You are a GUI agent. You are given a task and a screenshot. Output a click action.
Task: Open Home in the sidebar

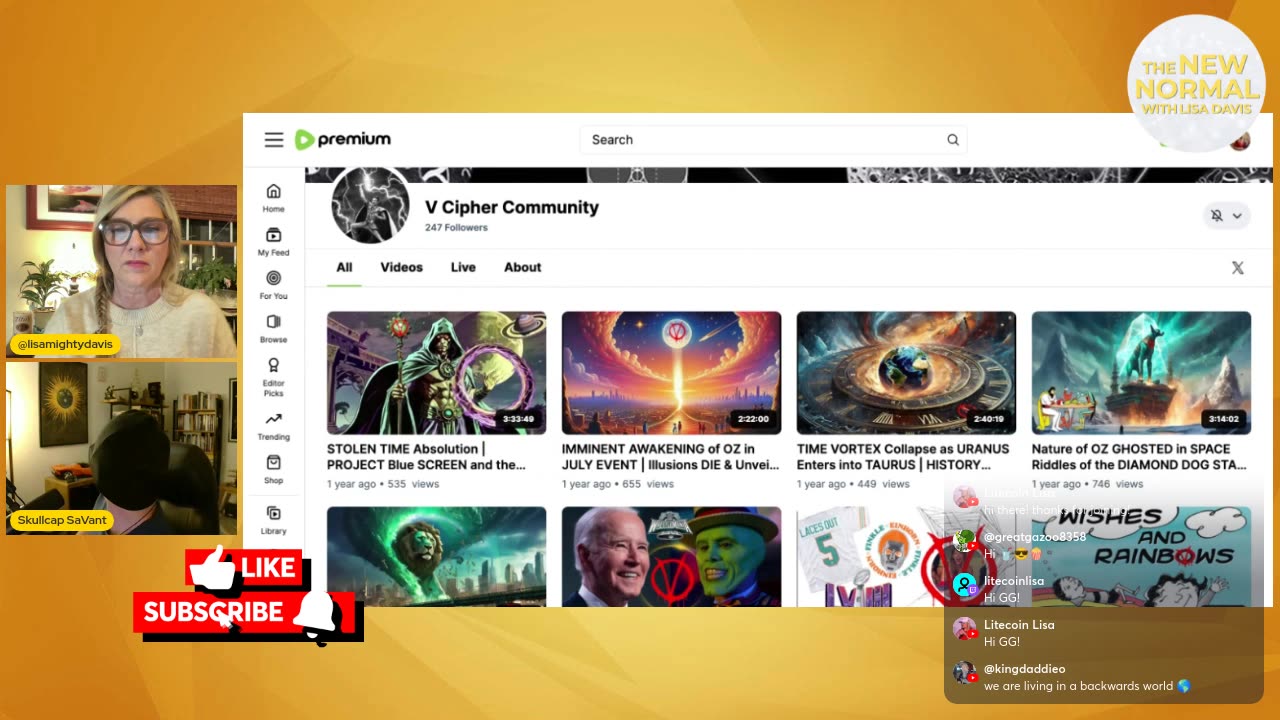coord(274,198)
